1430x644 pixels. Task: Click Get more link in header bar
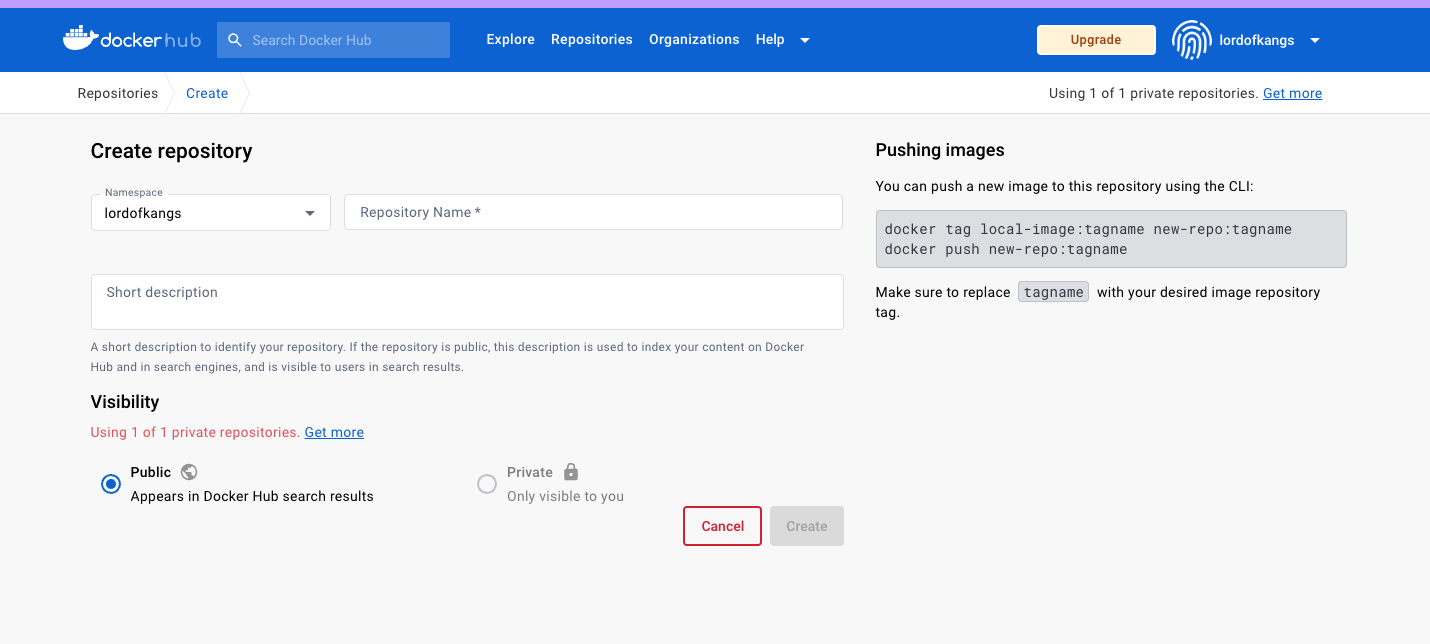[x=1292, y=93]
